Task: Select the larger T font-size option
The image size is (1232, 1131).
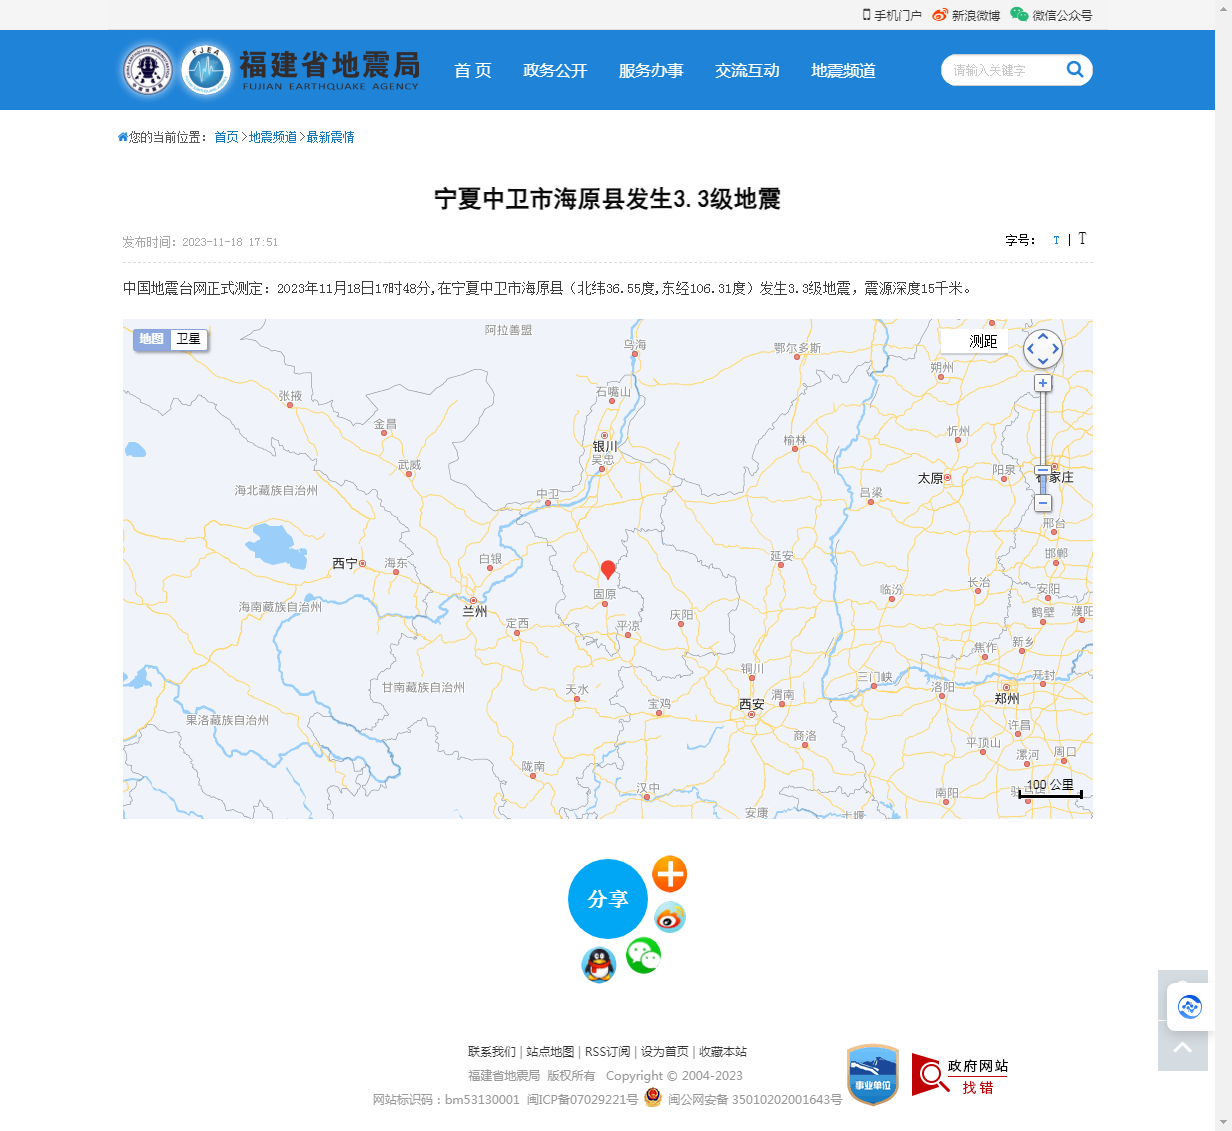Action: click(x=1082, y=239)
